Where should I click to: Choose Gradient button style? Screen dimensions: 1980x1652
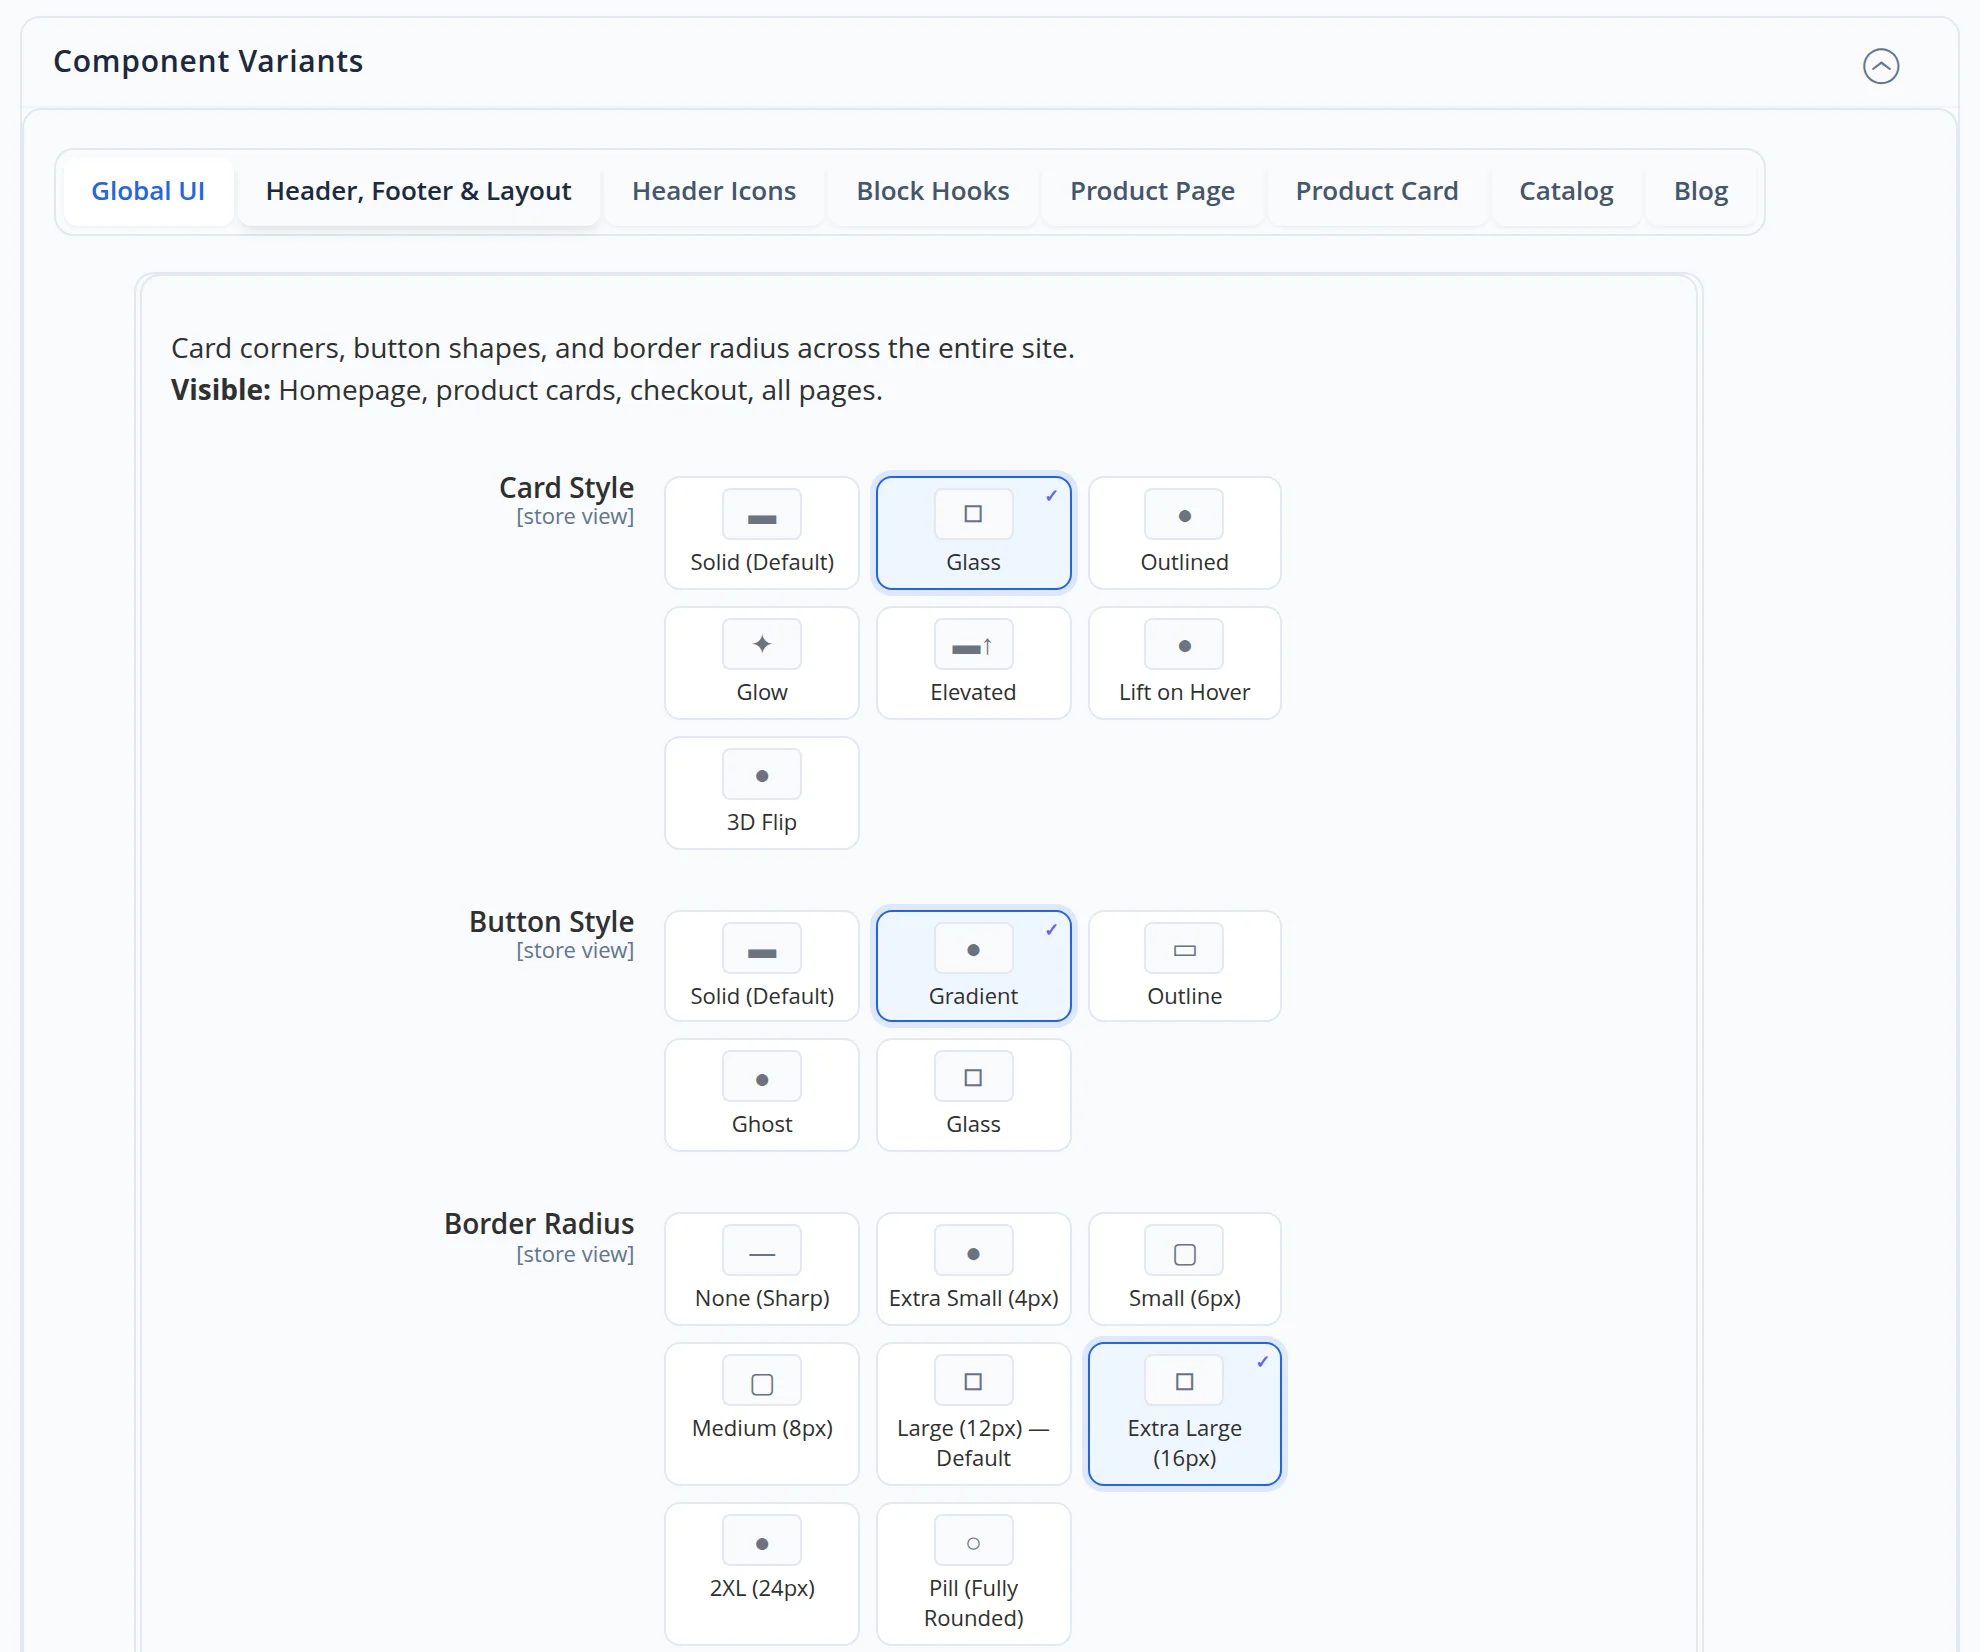pos(973,966)
